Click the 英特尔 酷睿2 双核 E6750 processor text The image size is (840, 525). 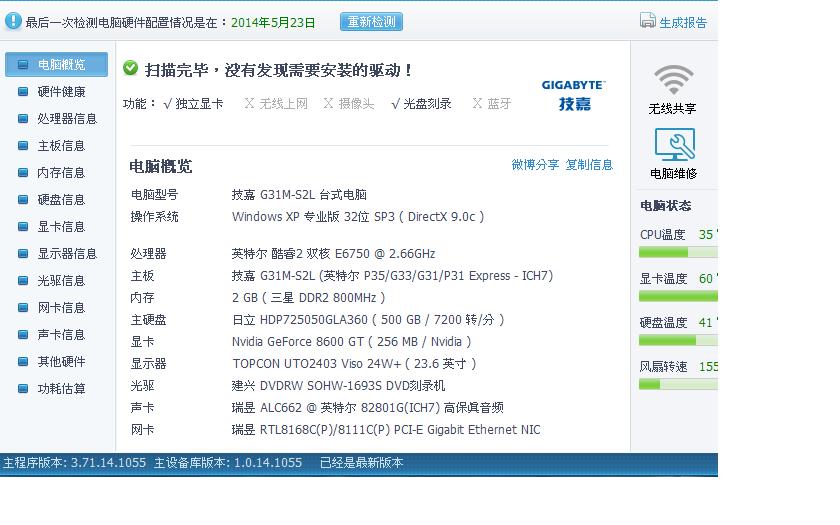333,253
